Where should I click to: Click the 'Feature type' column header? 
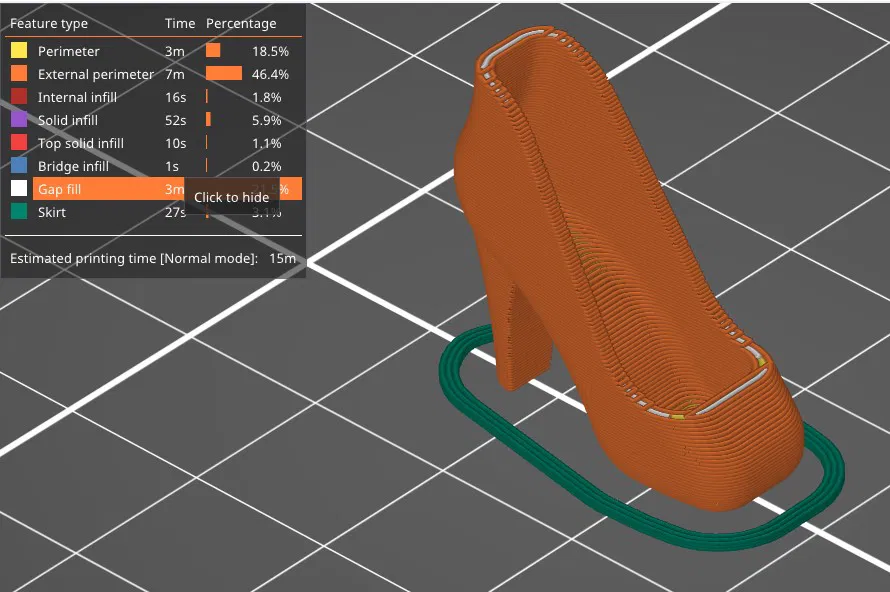point(49,24)
